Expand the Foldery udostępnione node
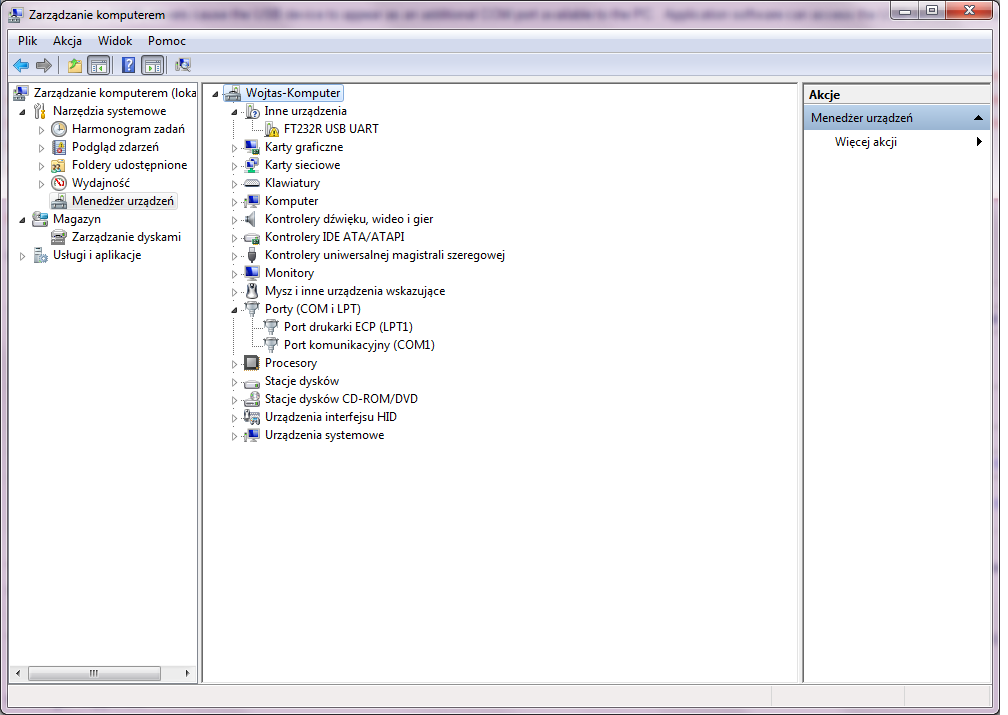Image resolution: width=1008 pixels, height=715 pixels. [42, 166]
